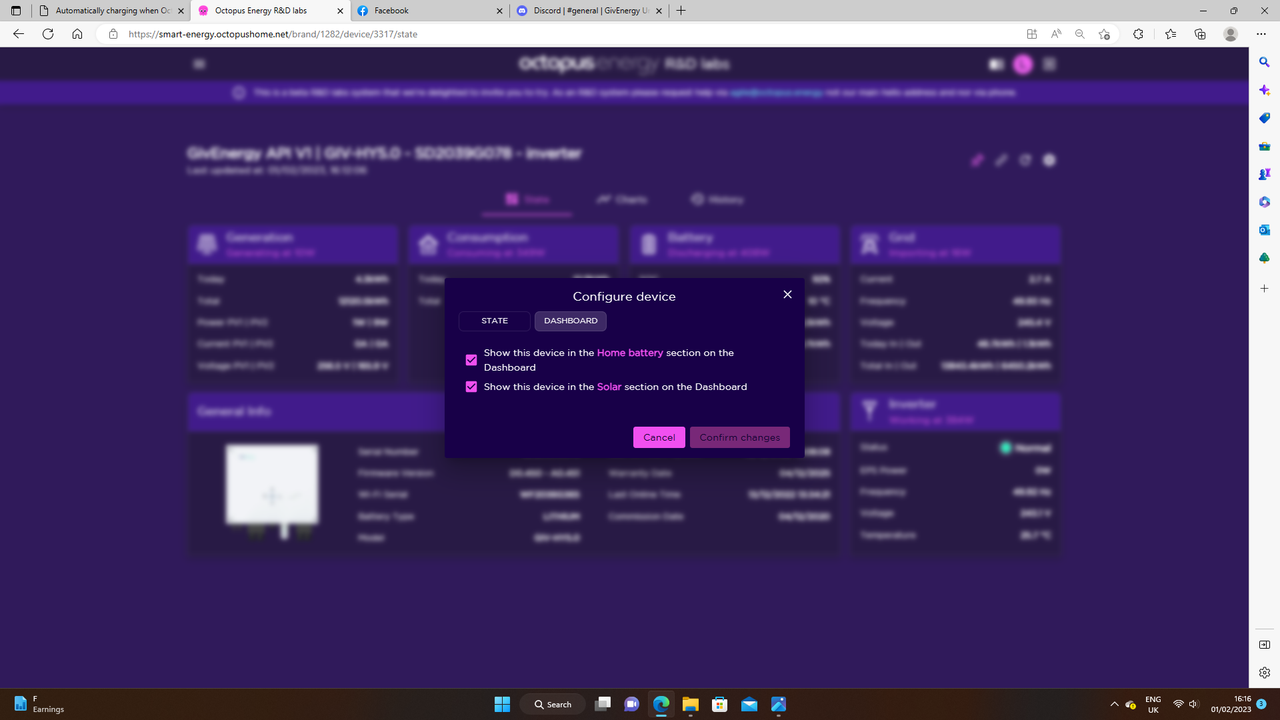Show hidden system tray icons

1114,704
